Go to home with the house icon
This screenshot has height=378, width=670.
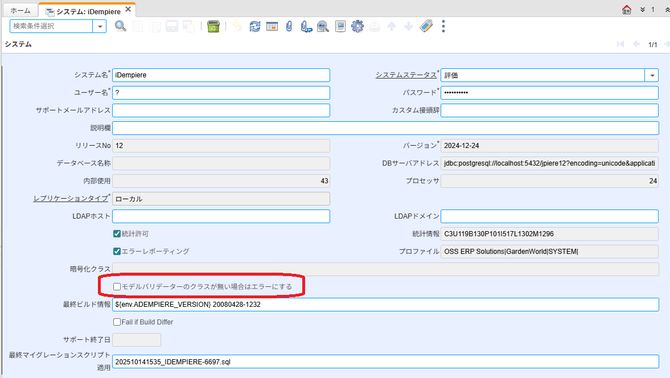click(626, 9)
